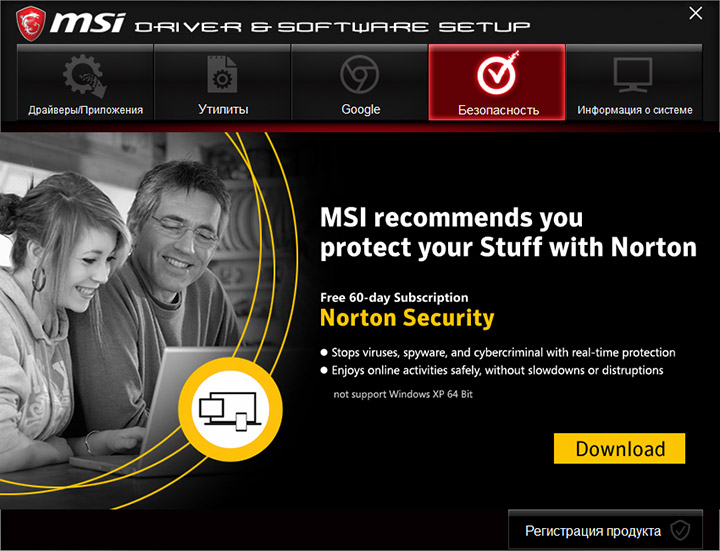Click the gear icon for Драйверы/Приложения
This screenshot has width=720, height=551.
click(x=85, y=75)
